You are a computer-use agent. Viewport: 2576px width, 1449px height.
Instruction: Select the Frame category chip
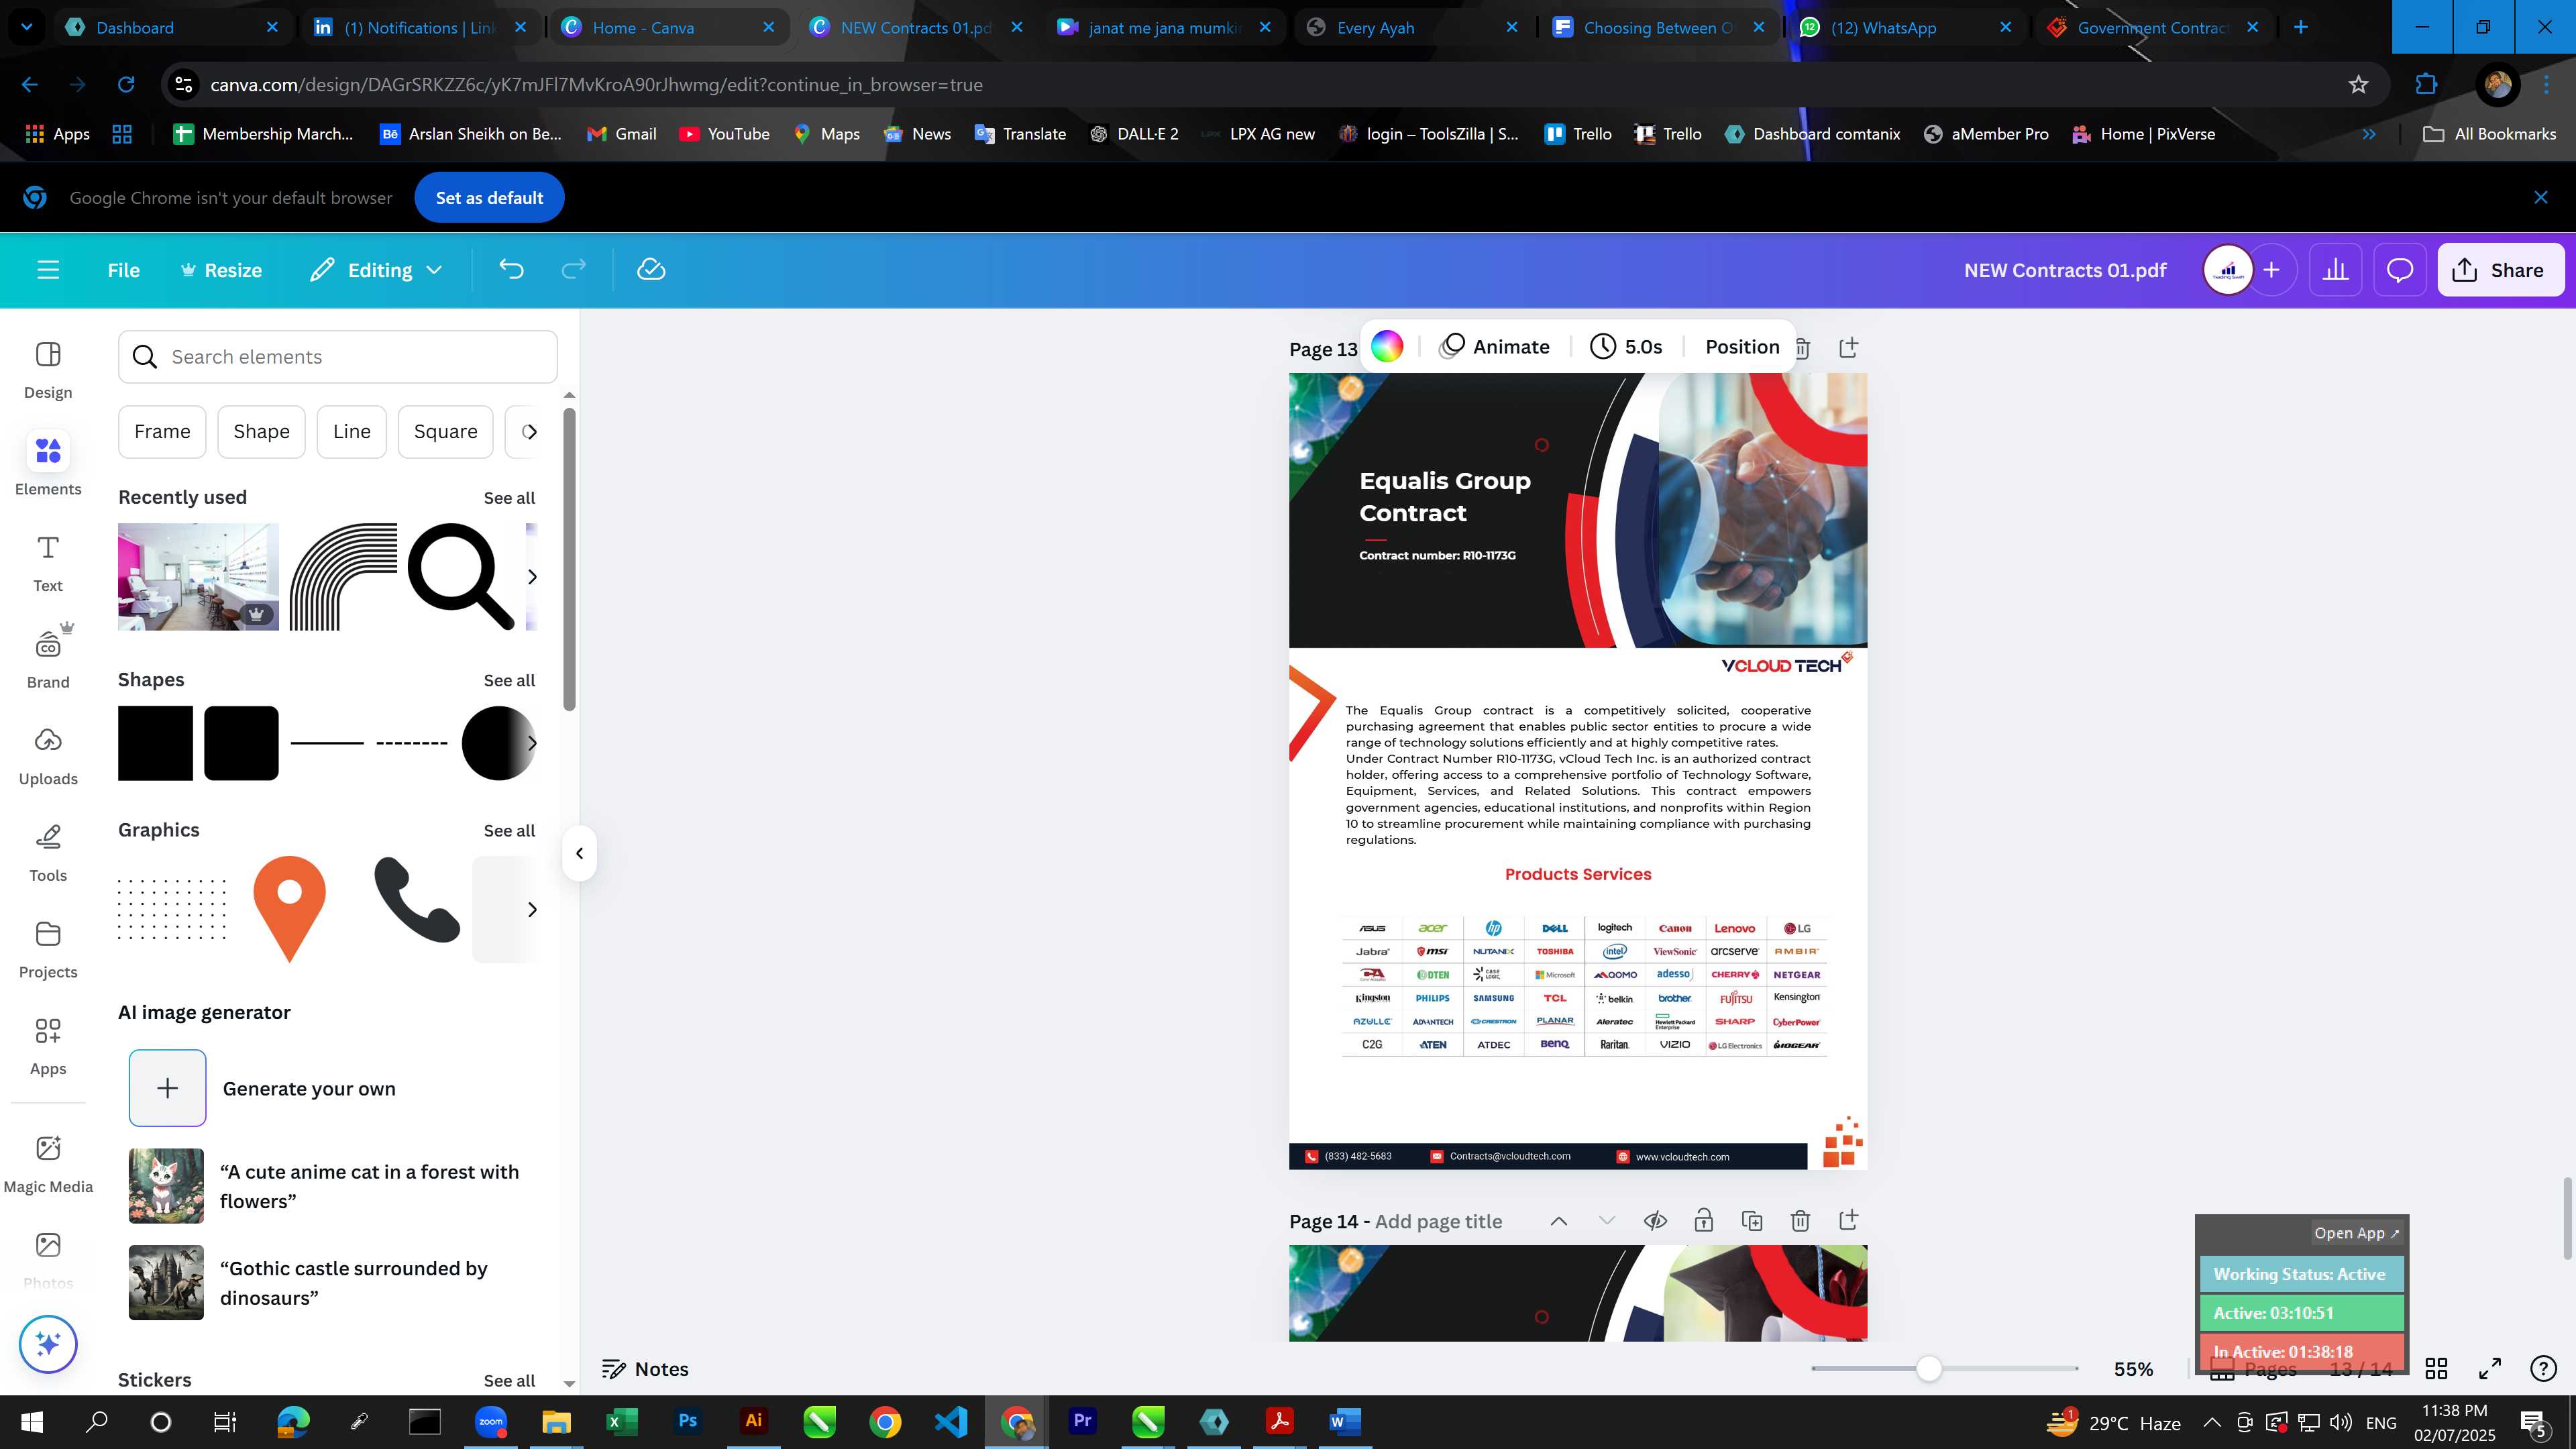pyautogui.click(x=162, y=432)
